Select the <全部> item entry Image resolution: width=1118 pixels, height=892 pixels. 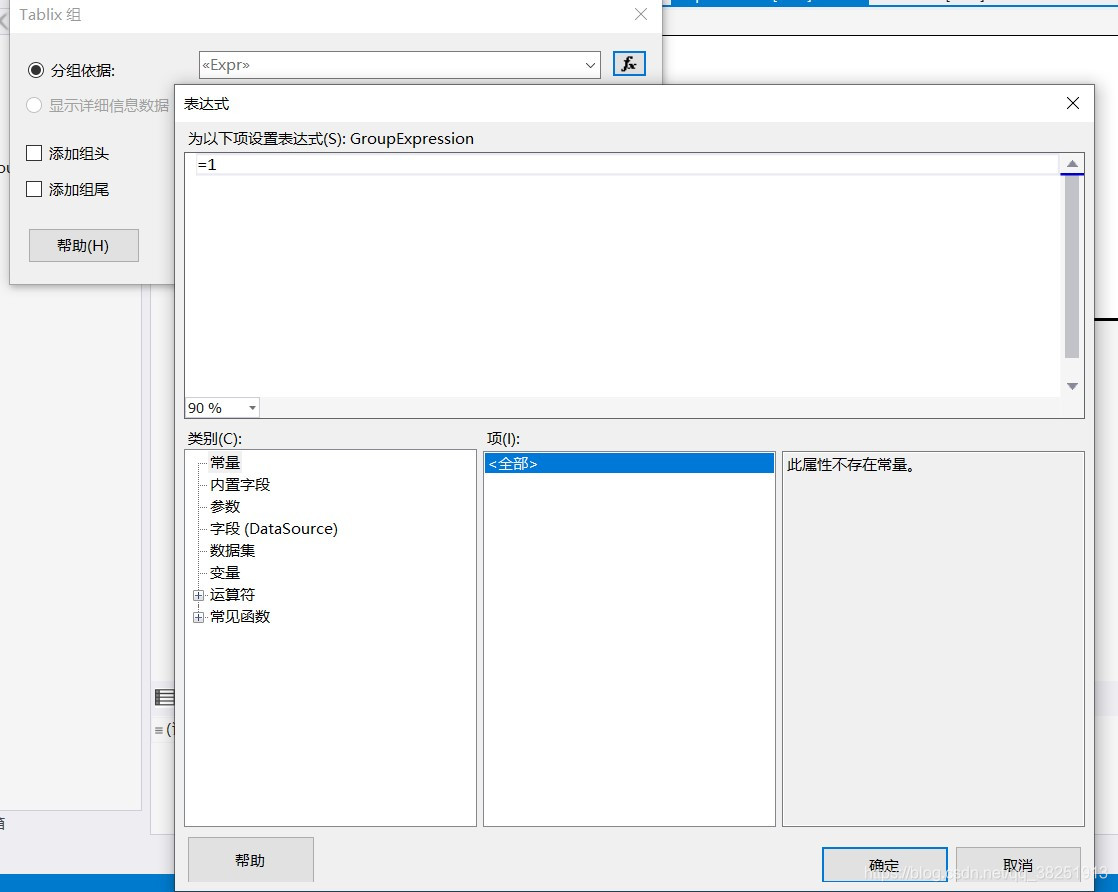pos(512,463)
